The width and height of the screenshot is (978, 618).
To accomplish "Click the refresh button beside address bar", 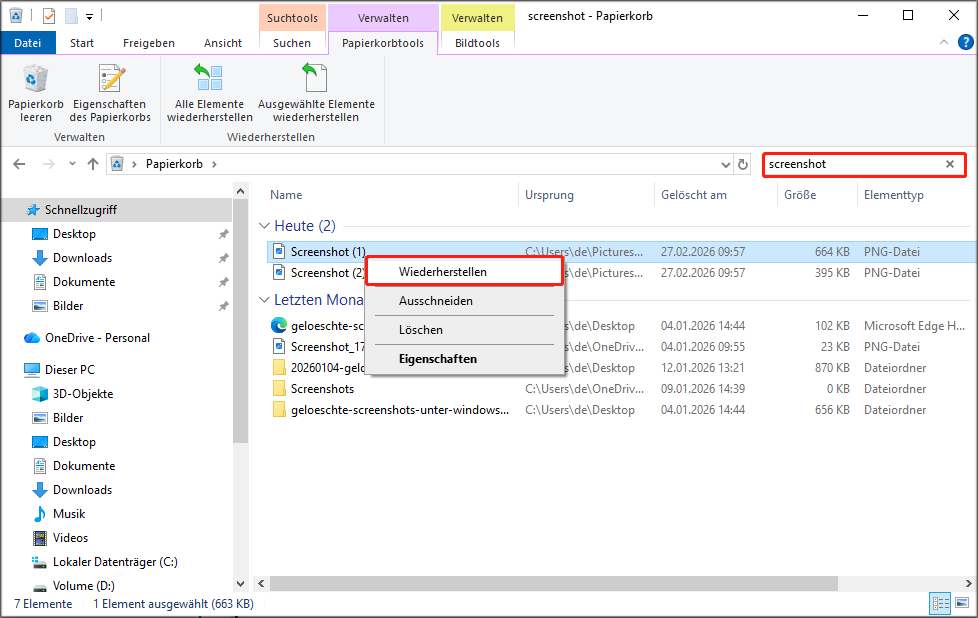I will coord(743,164).
